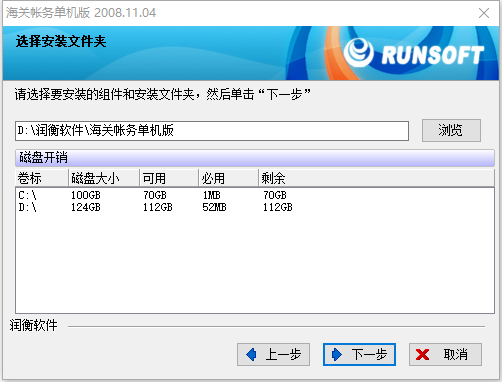This screenshot has height=382, width=502.
Task: Click the 卷标 column header
Action: pos(42,178)
